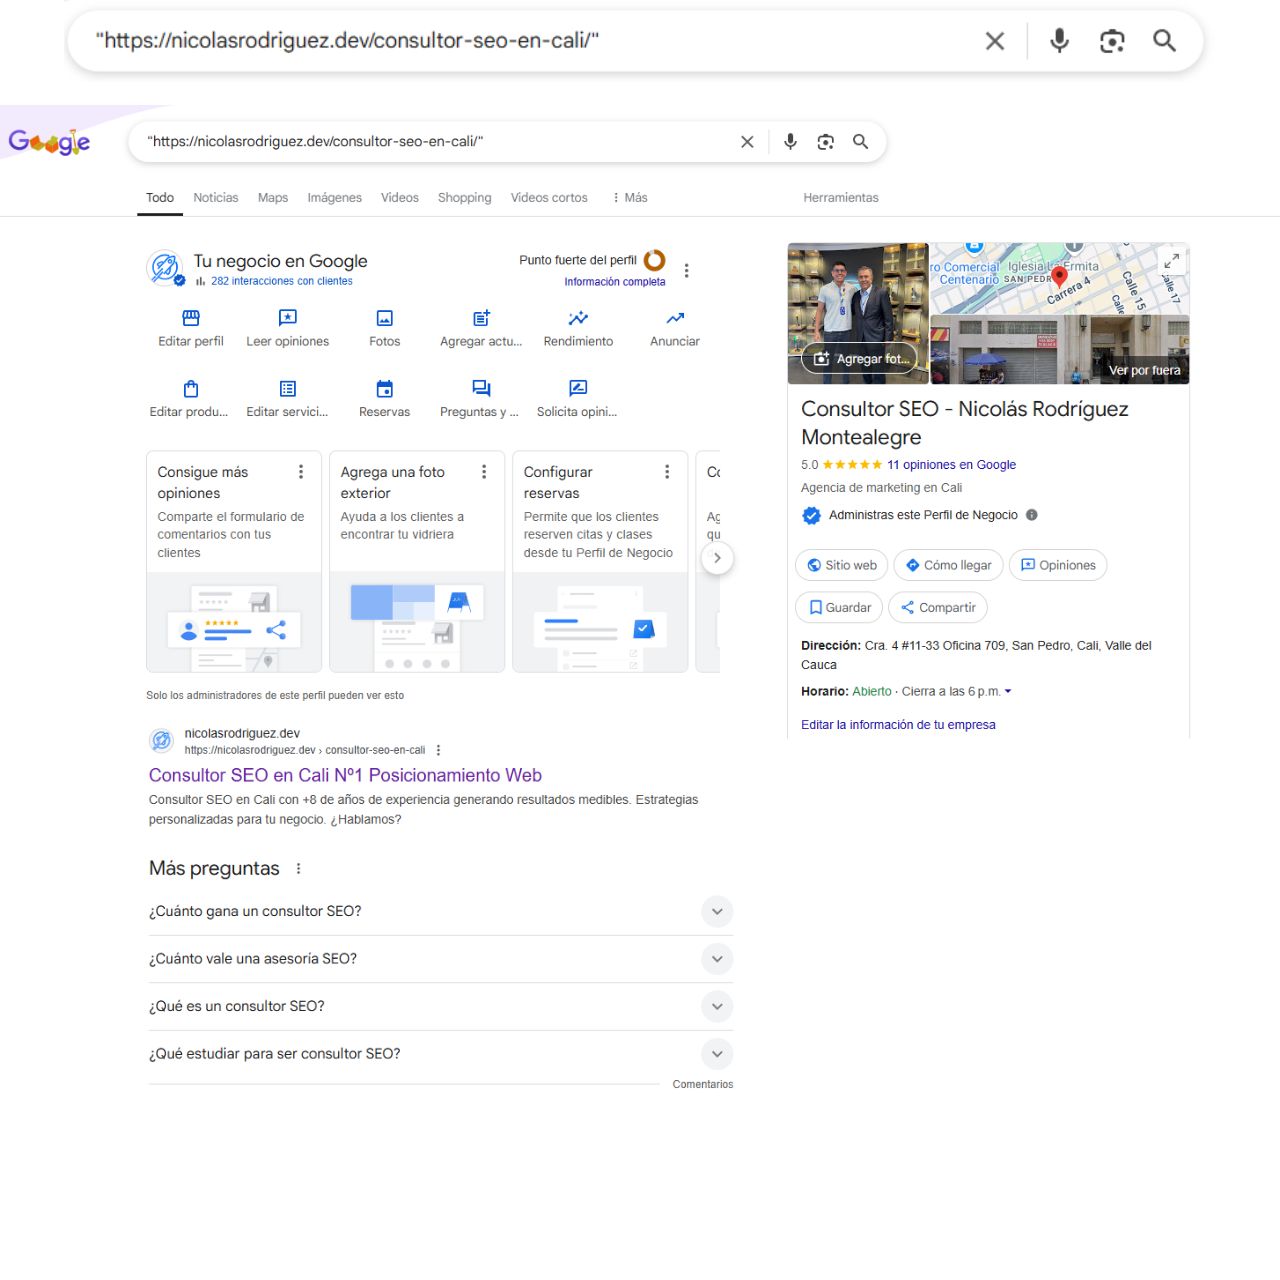Screen dimensions: 1280x1280
Task: Open Herramientas search tools
Action: pos(841,198)
